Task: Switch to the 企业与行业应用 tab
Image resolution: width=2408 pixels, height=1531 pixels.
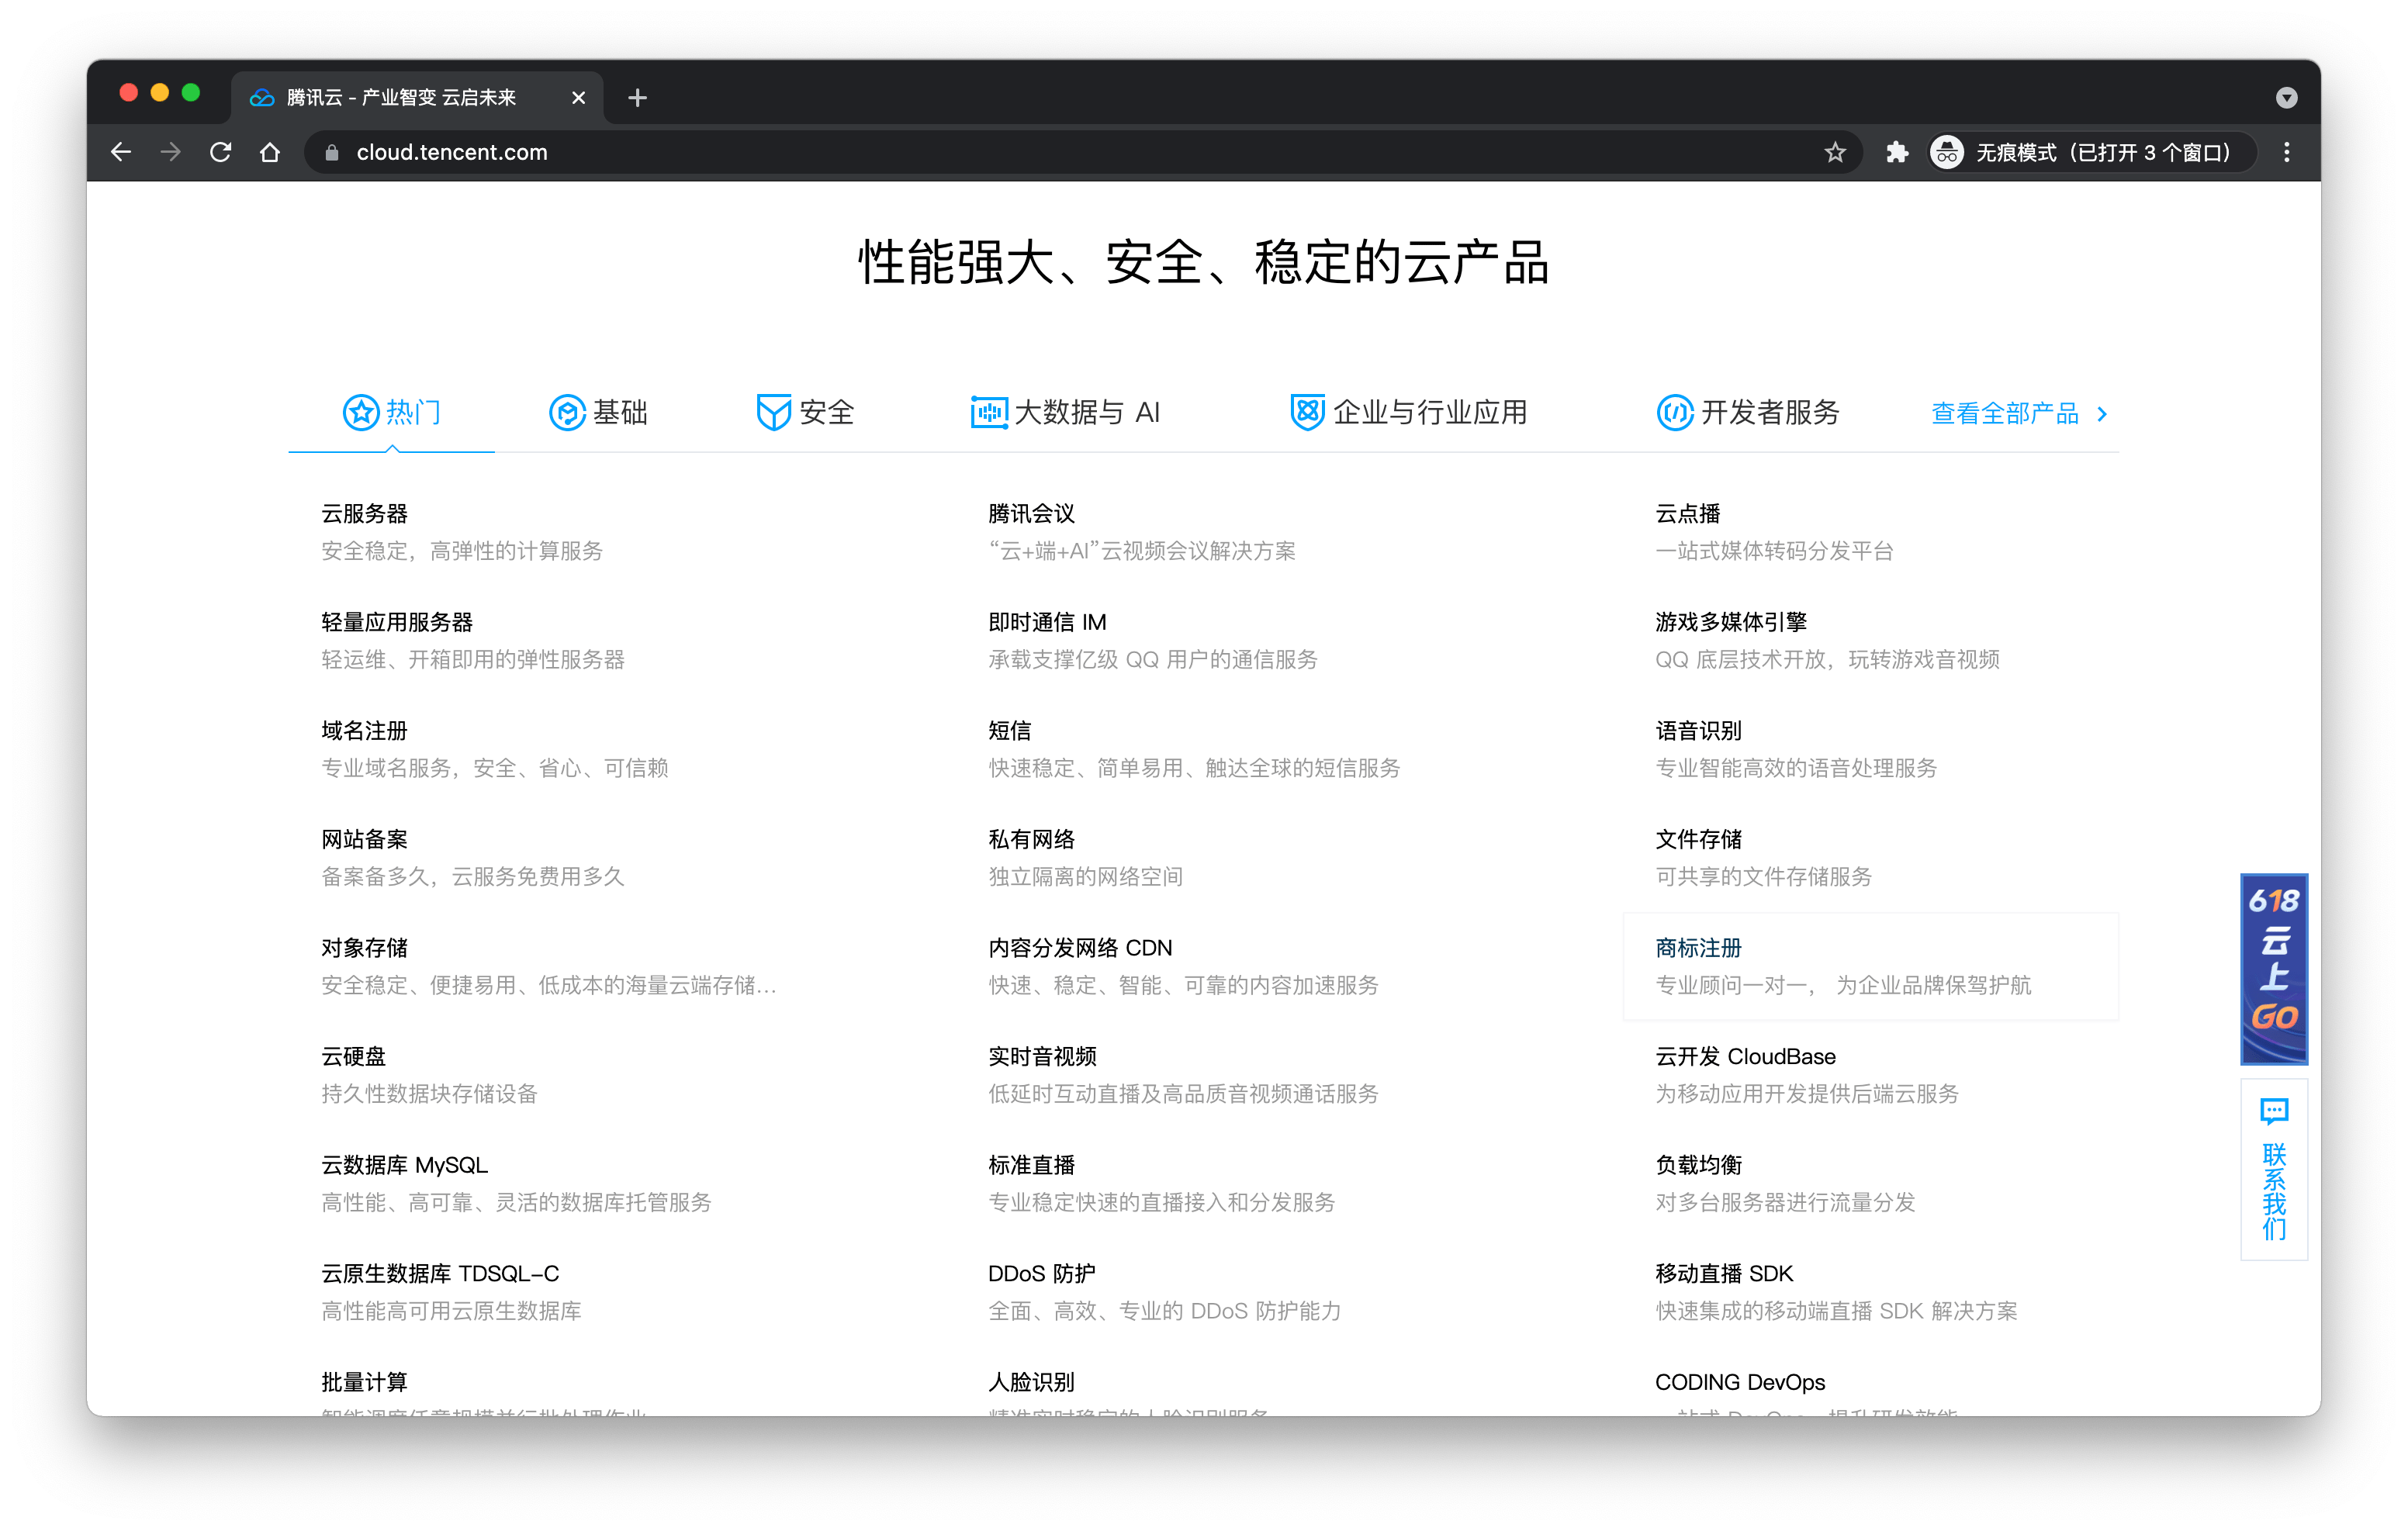Action: point(1408,412)
